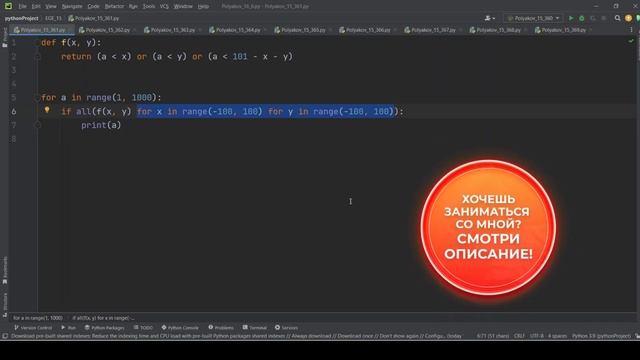
Task: Open the Terminal tool window
Action: (255, 328)
